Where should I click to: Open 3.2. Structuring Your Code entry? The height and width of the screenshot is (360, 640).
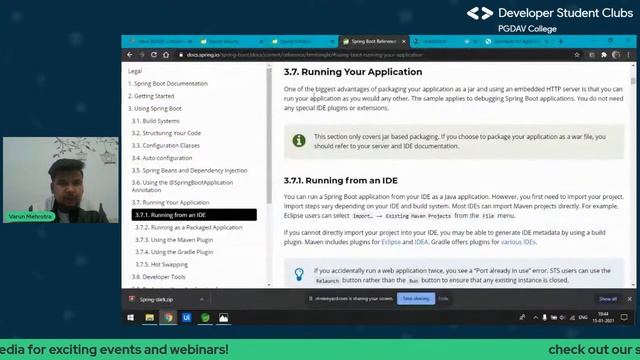click(x=166, y=133)
